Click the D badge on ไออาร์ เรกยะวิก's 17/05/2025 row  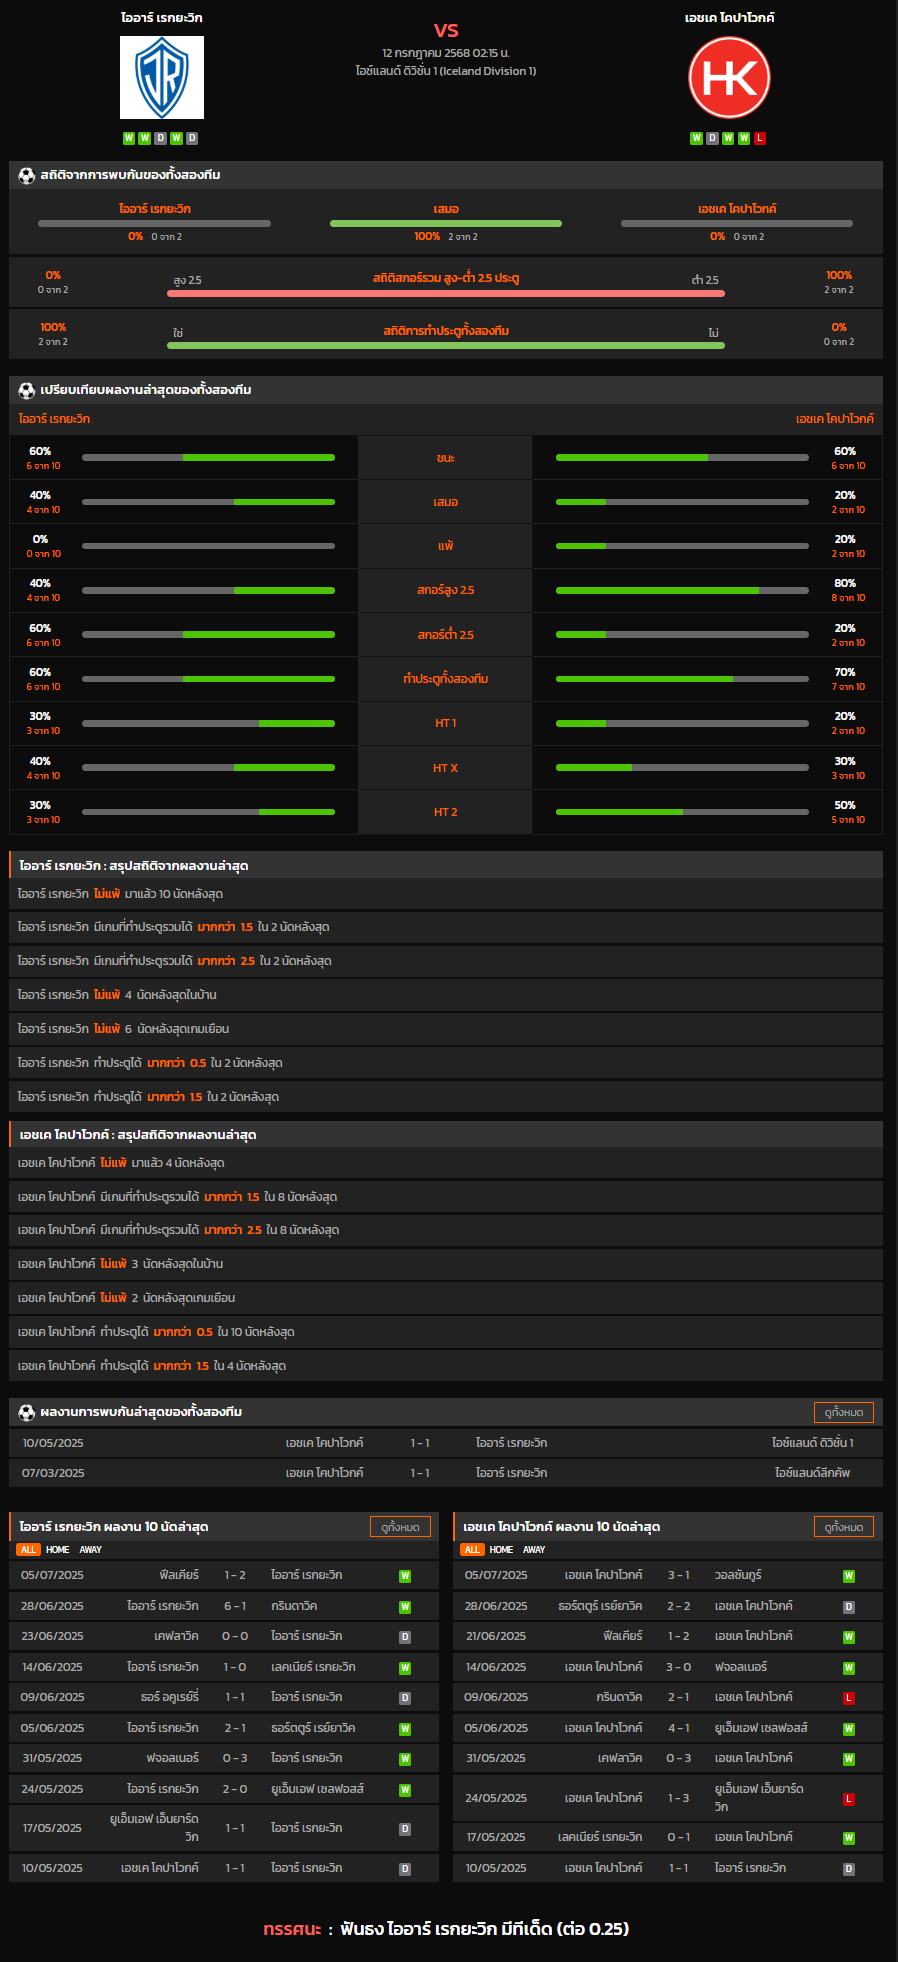405,1829
